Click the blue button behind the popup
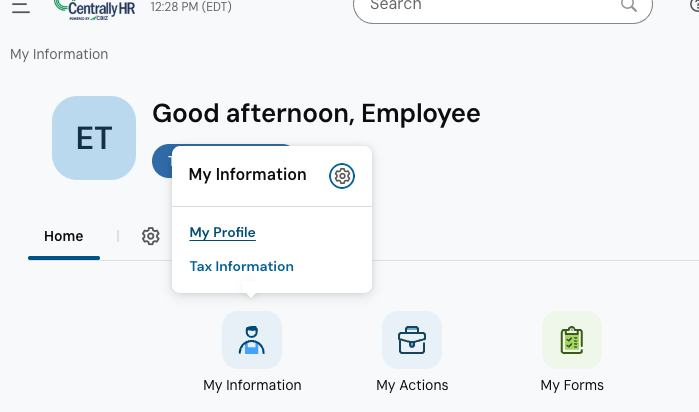The height and width of the screenshot is (412, 699). 161,160
